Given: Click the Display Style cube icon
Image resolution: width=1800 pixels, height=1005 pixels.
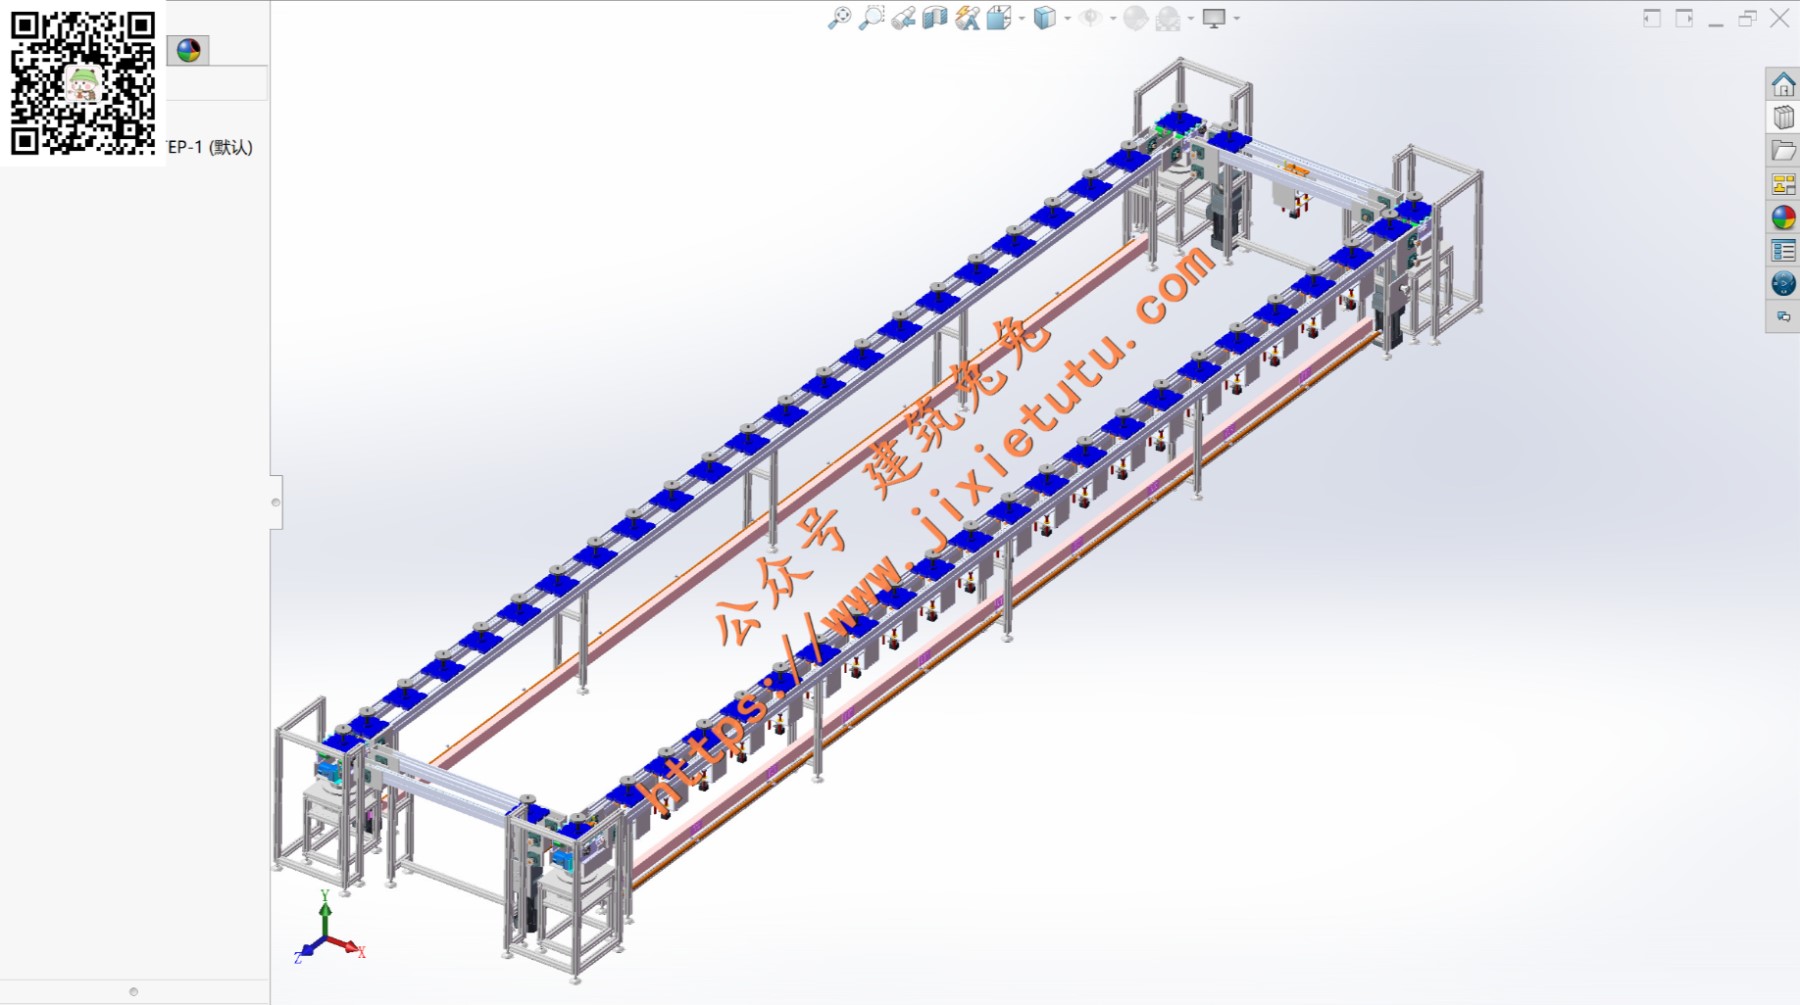Looking at the screenshot, I should pyautogui.click(x=1044, y=18).
